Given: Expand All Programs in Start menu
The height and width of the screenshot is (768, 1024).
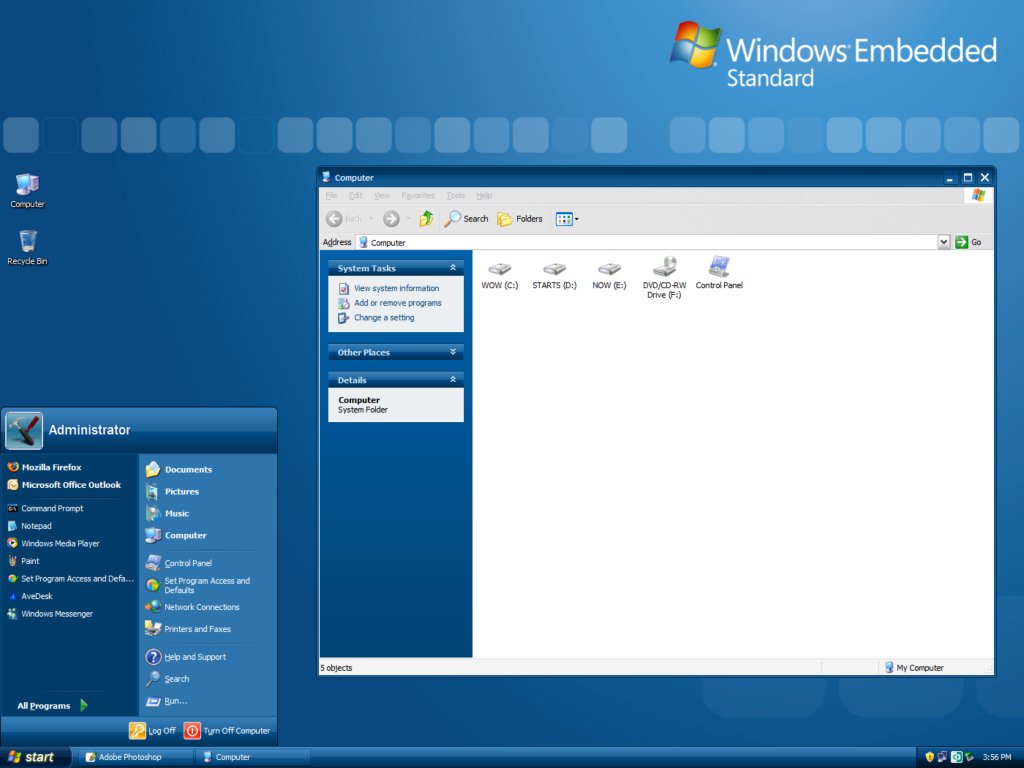Looking at the screenshot, I should click(52, 705).
